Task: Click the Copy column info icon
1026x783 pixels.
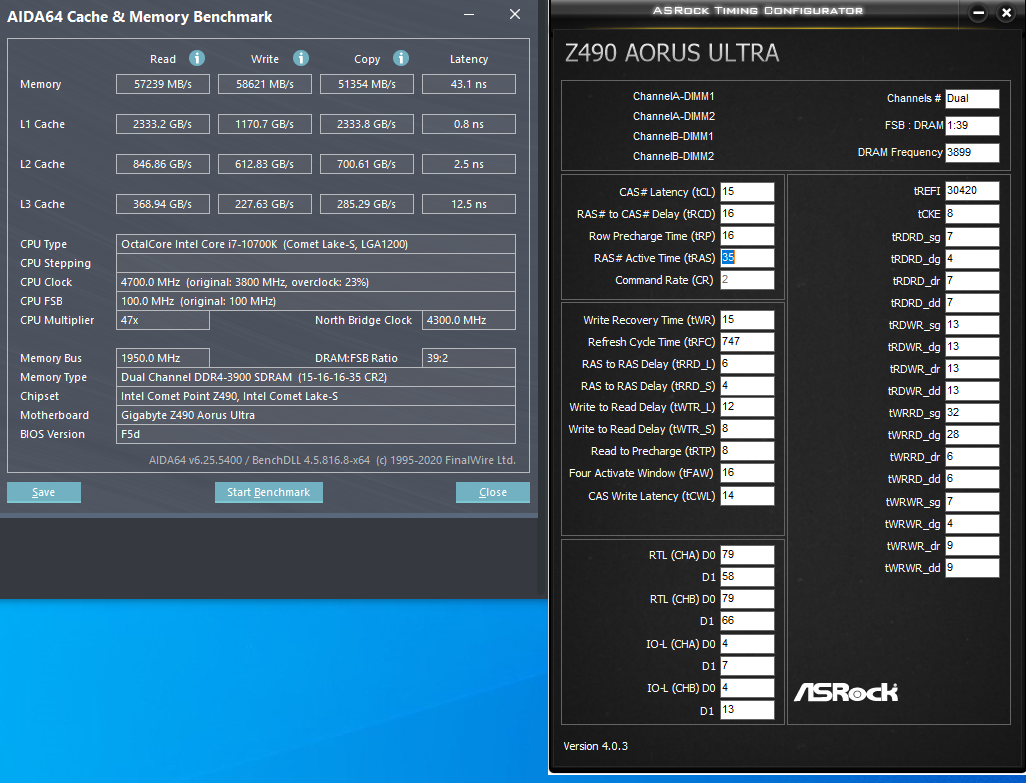Action: pyautogui.click(x=401, y=58)
